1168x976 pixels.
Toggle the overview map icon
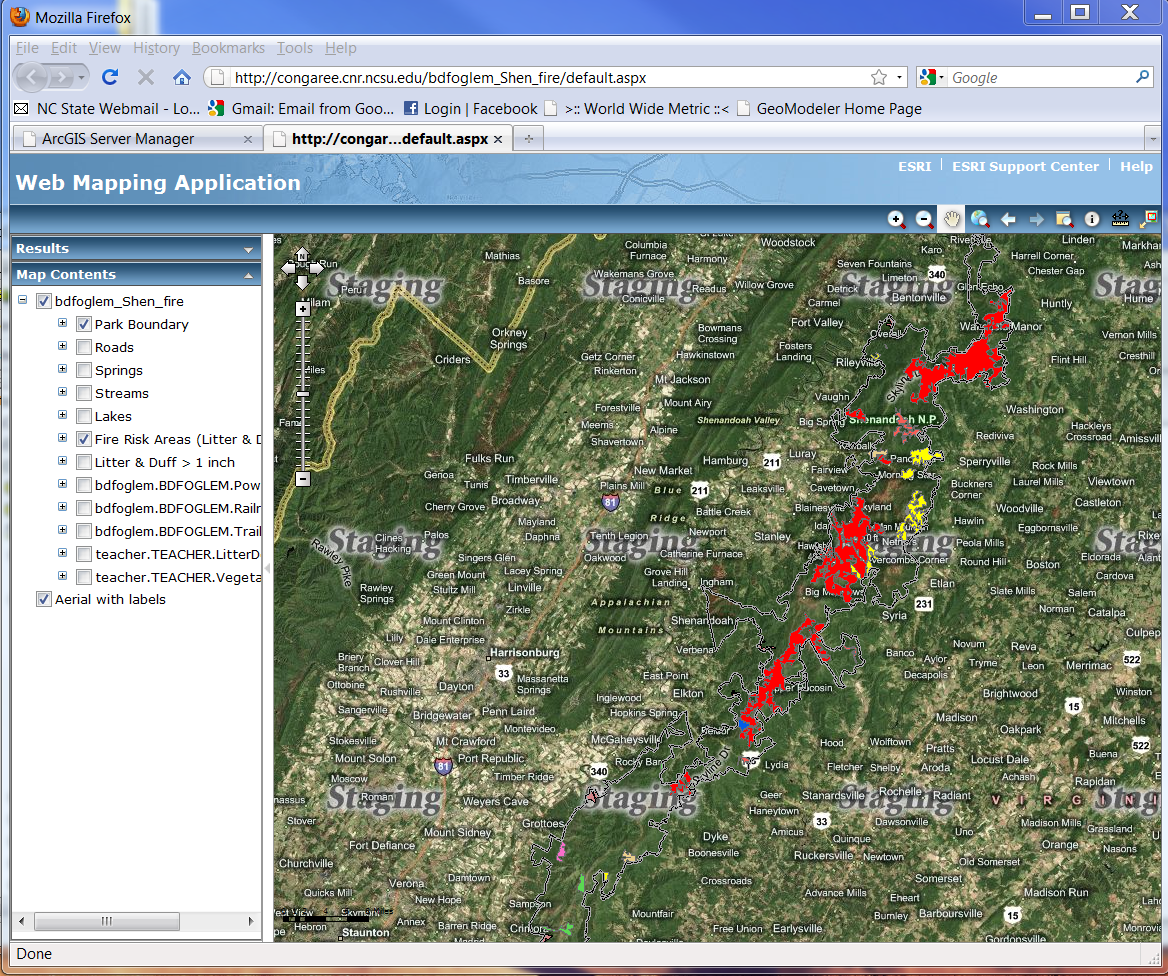click(1148, 219)
